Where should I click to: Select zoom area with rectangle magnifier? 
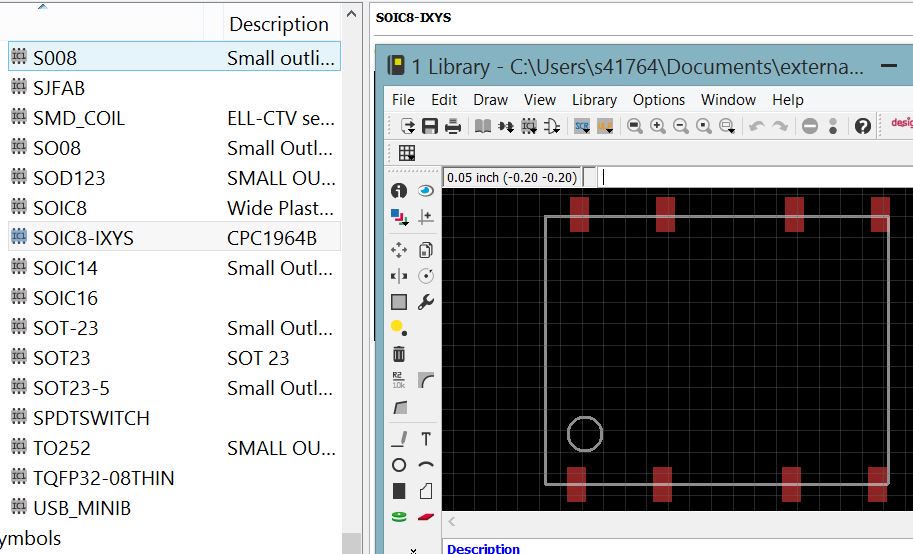727,126
